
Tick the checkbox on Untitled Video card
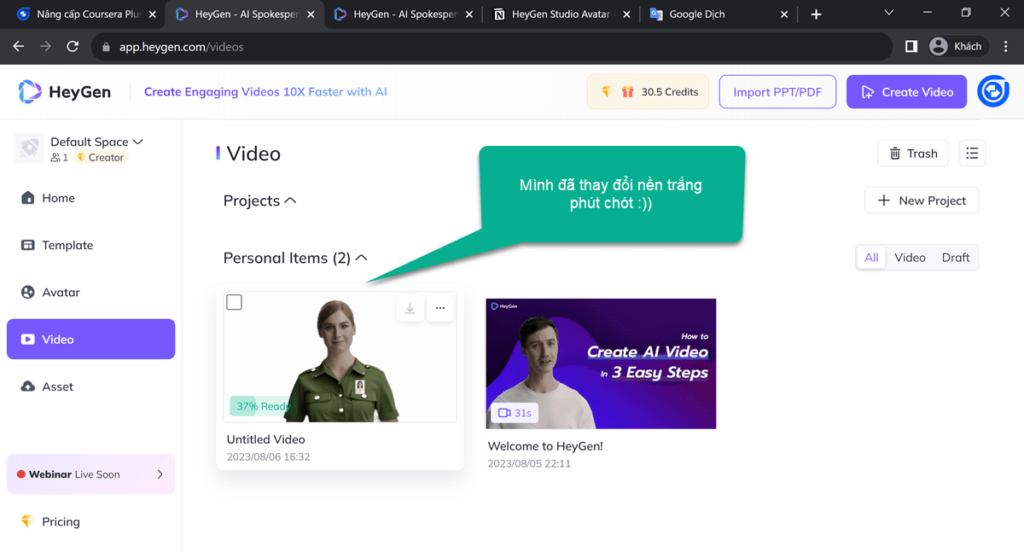pyautogui.click(x=234, y=302)
